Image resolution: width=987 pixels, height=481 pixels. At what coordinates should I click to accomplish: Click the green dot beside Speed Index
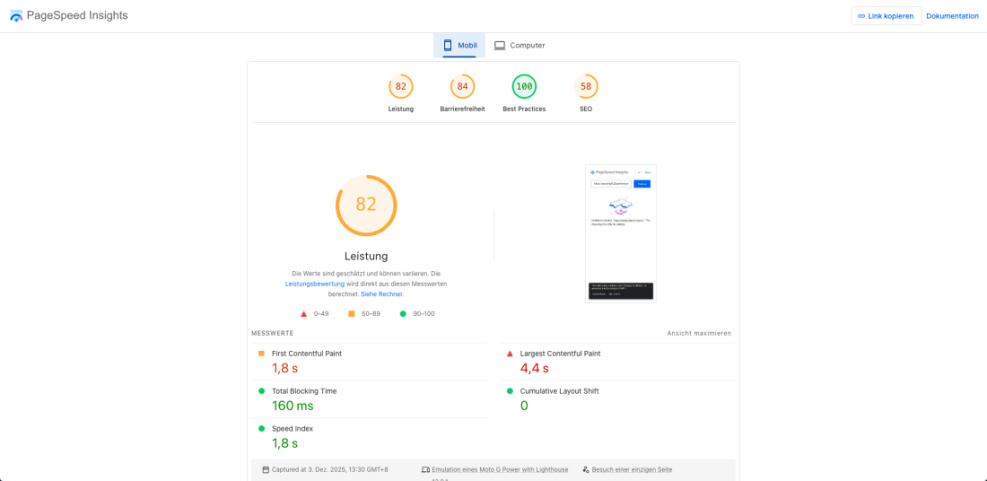click(261, 429)
